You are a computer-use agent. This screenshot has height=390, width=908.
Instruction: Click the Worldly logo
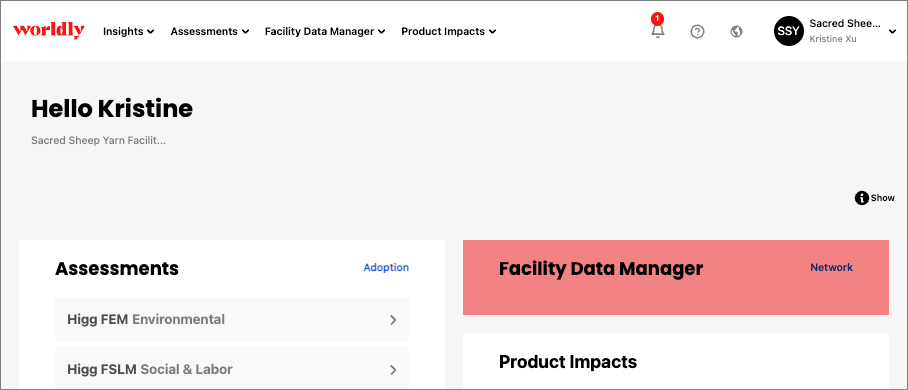(x=49, y=31)
